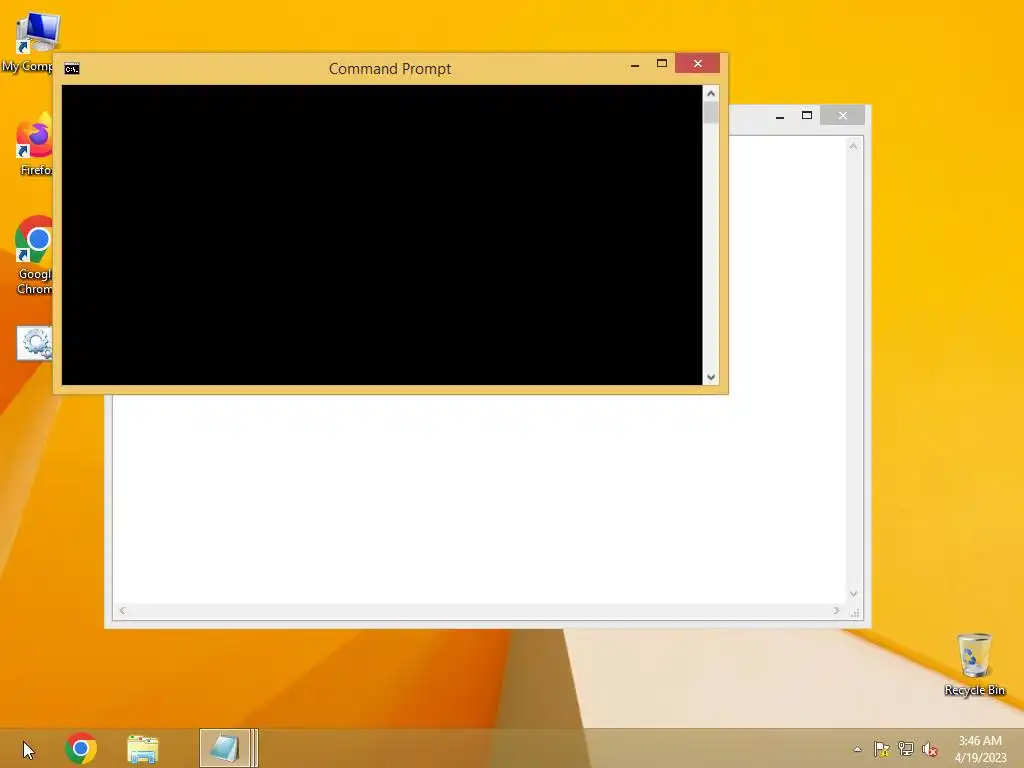Click the Command Prompt scroll up arrow
This screenshot has width=1024, height=768.
[711, 93]
